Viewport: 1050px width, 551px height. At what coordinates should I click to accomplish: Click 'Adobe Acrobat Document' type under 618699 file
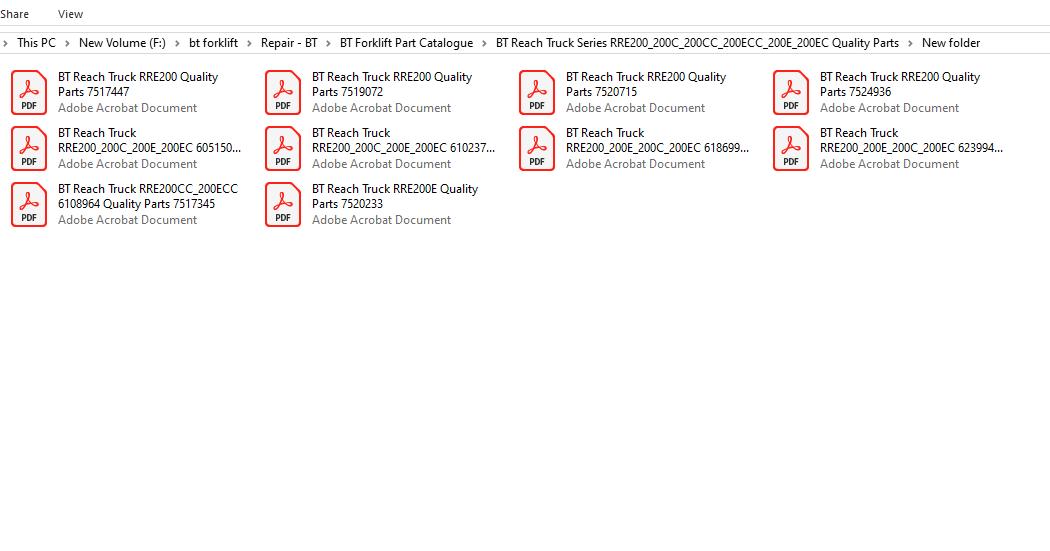[635, 164]
